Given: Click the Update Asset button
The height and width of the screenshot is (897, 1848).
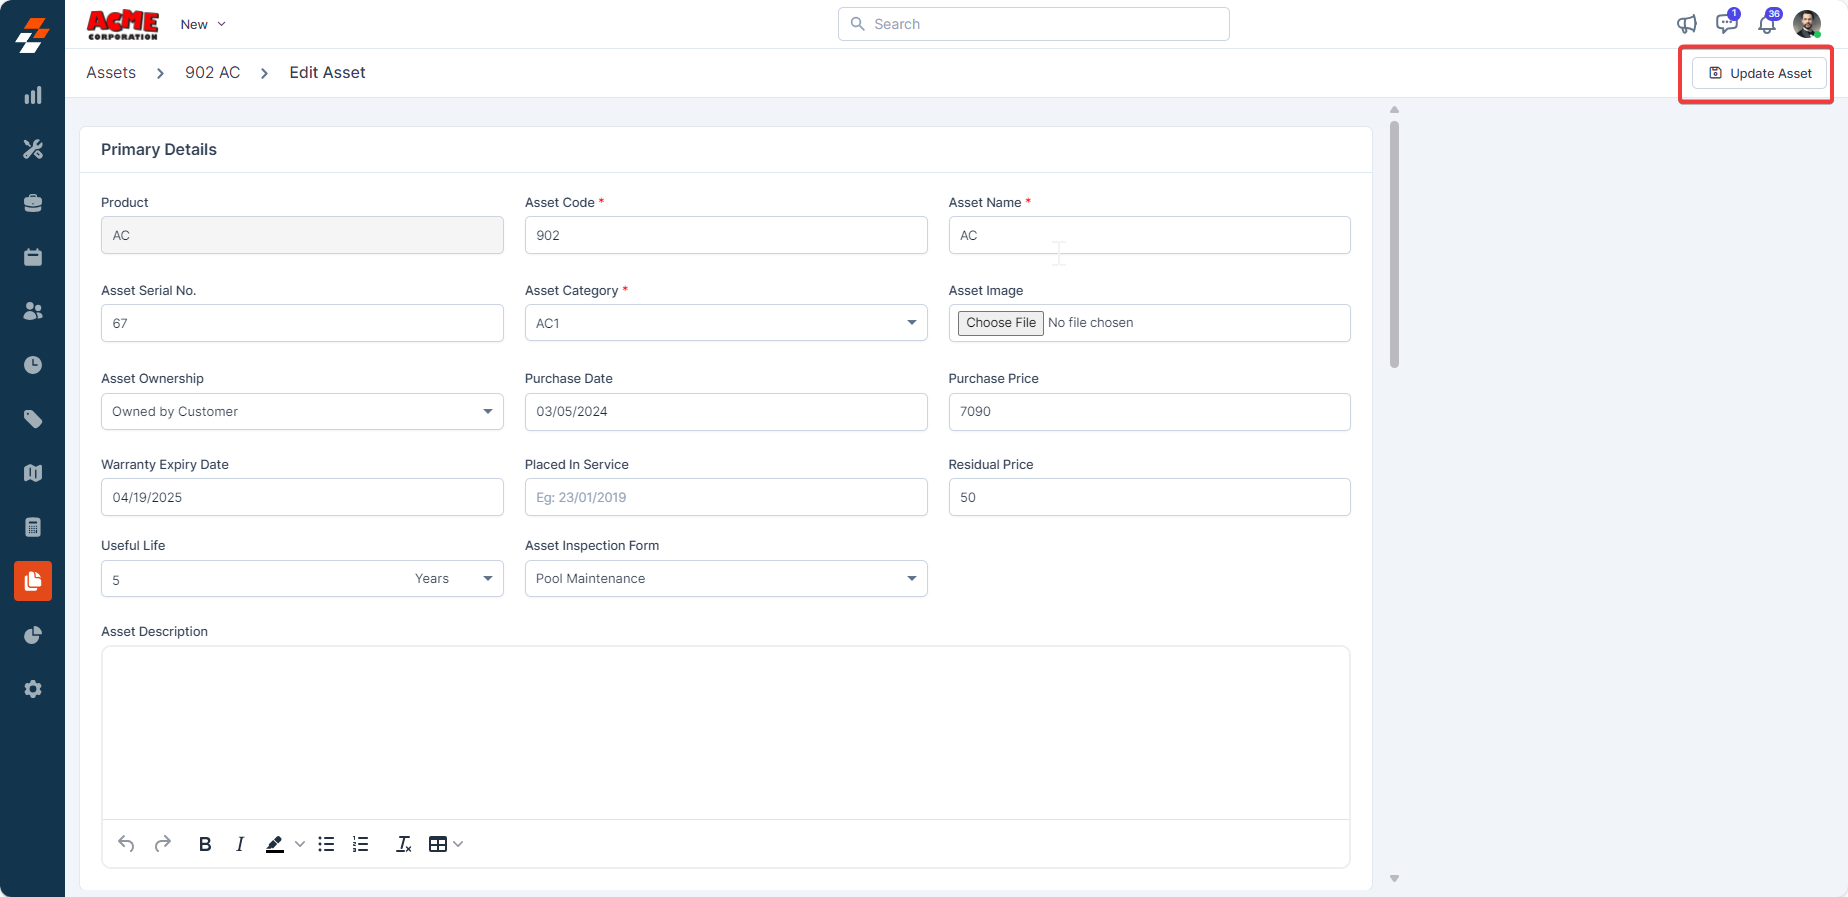Looking at the screenshot, I should point(1759,73).
